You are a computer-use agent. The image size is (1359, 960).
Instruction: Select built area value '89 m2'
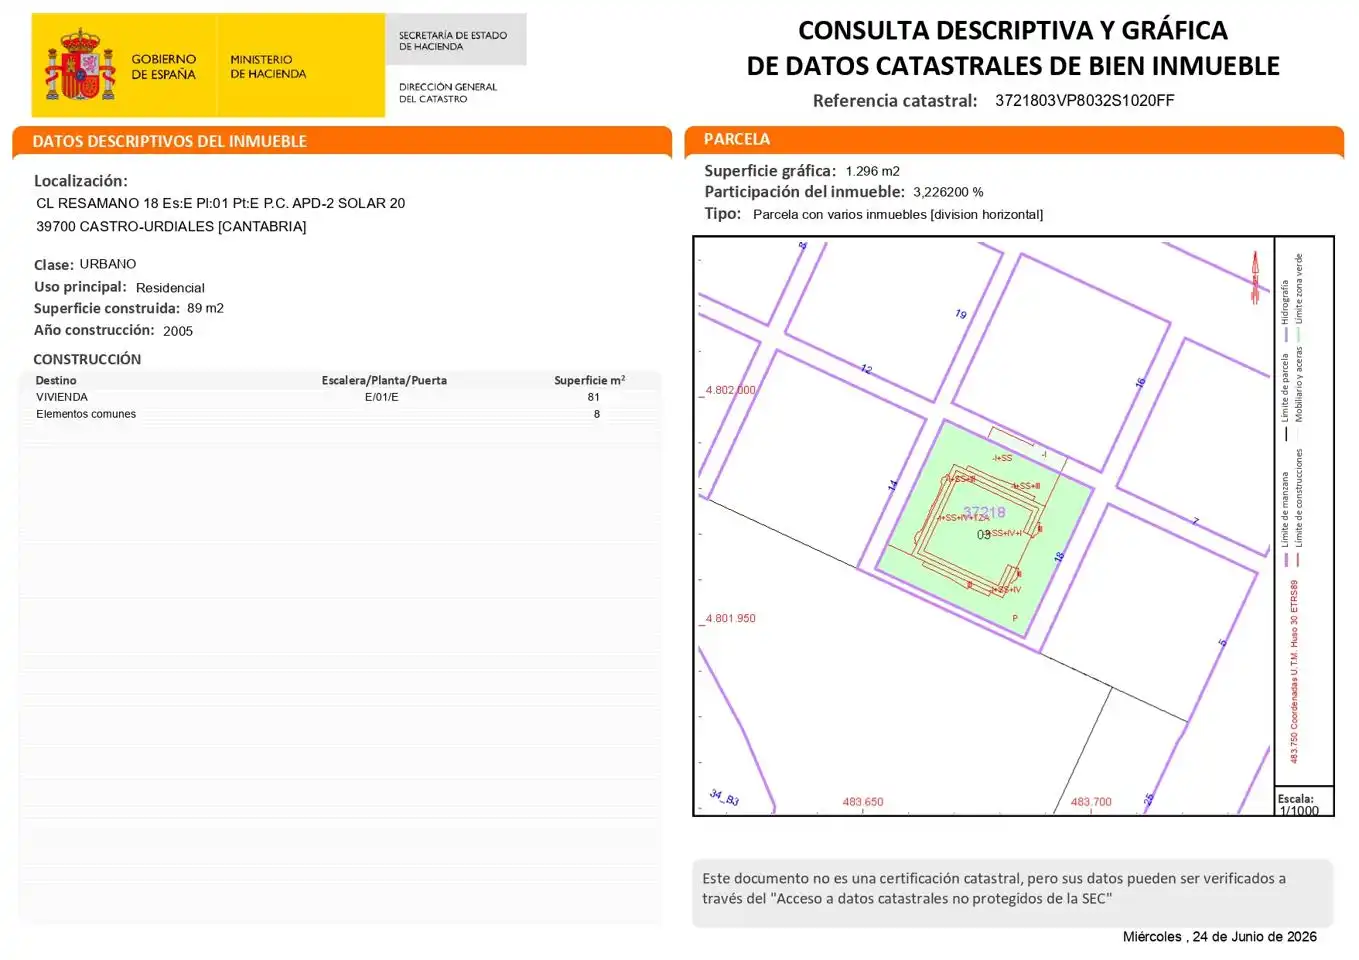pyautogui.click(x=205, y=309)
